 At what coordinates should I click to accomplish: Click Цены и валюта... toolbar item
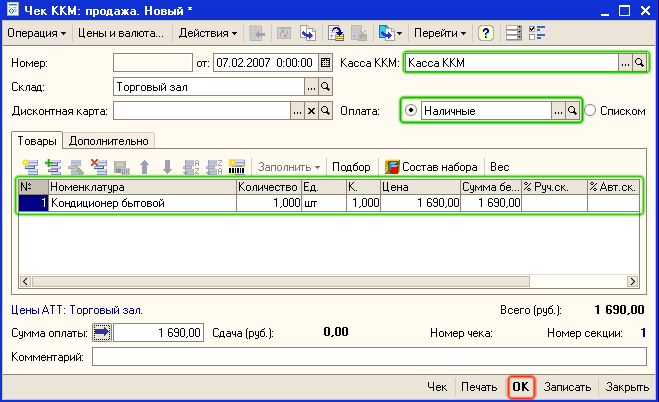[x=121, y=33]
